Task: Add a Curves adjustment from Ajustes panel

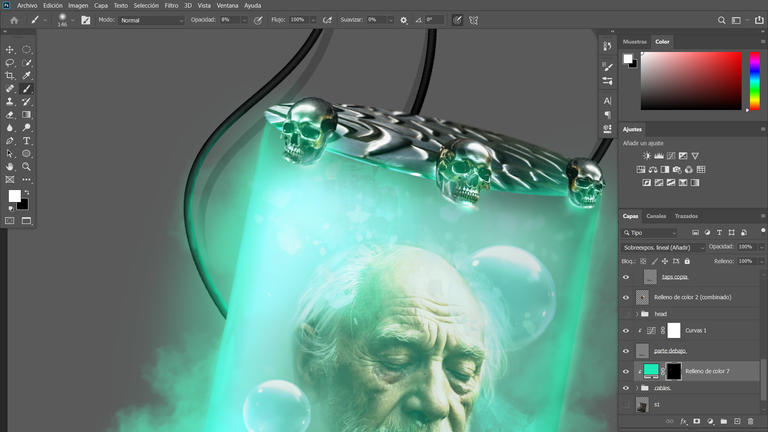Action: click(x=671, y=156)
